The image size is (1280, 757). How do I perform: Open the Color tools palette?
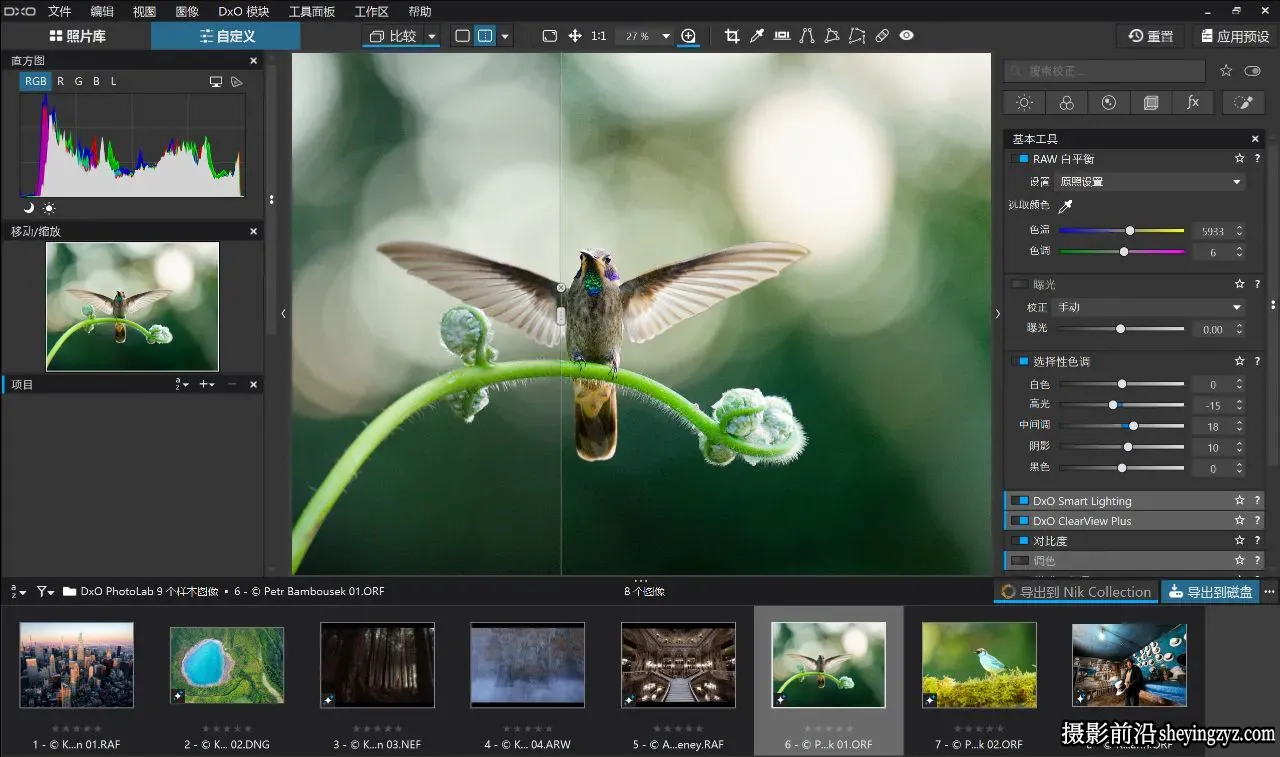(1066, 102)
